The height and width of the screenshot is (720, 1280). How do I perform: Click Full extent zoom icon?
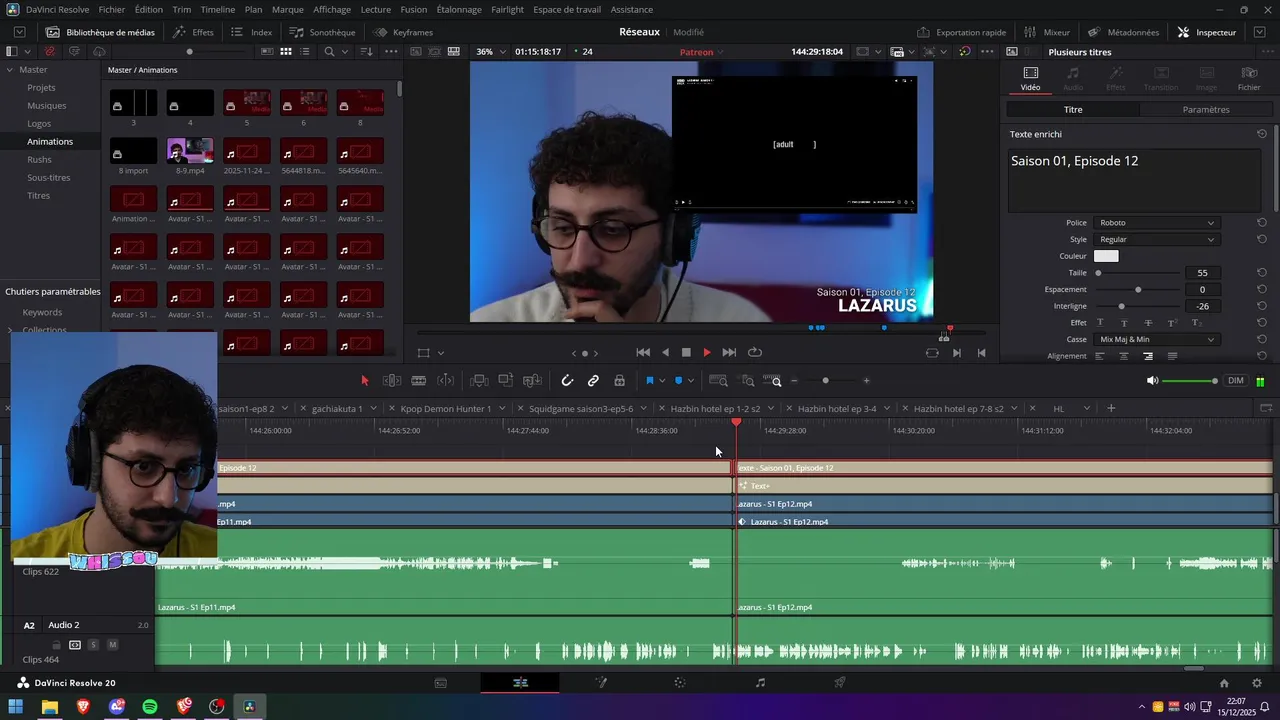click(718, 381)
